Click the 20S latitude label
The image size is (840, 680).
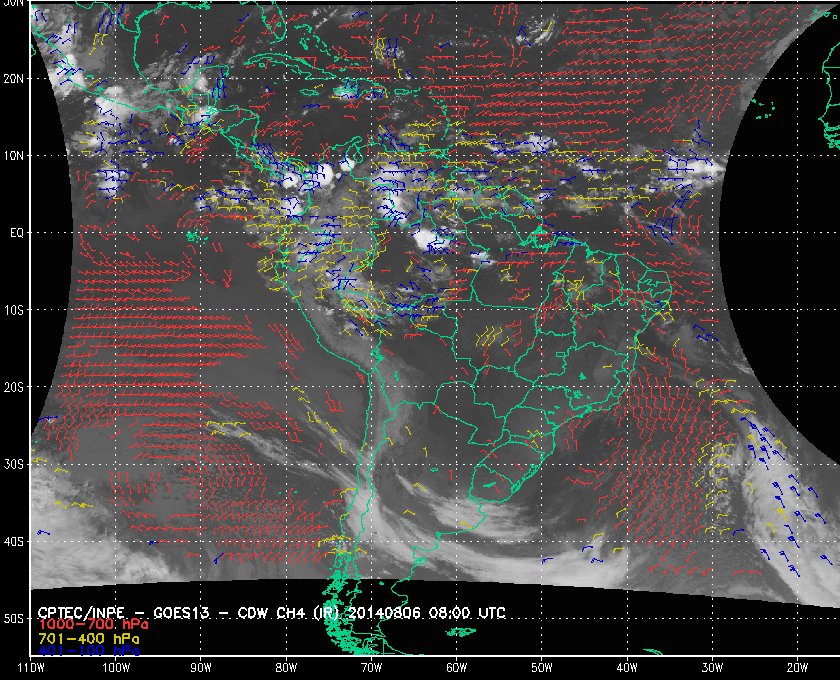pyautogui.click(x=13, y=387)
